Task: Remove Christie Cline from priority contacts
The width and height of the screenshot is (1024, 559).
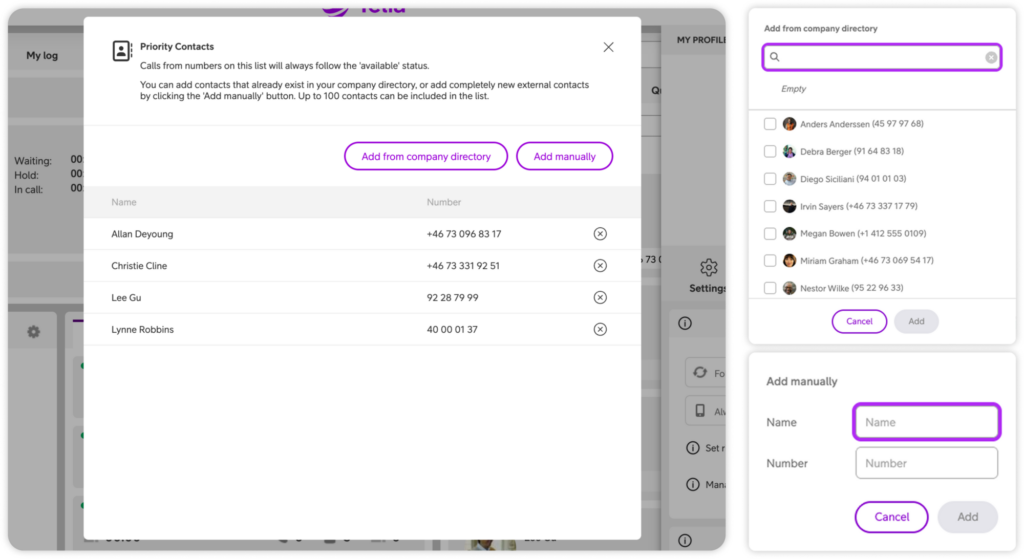Action: (x=600, y=266)
